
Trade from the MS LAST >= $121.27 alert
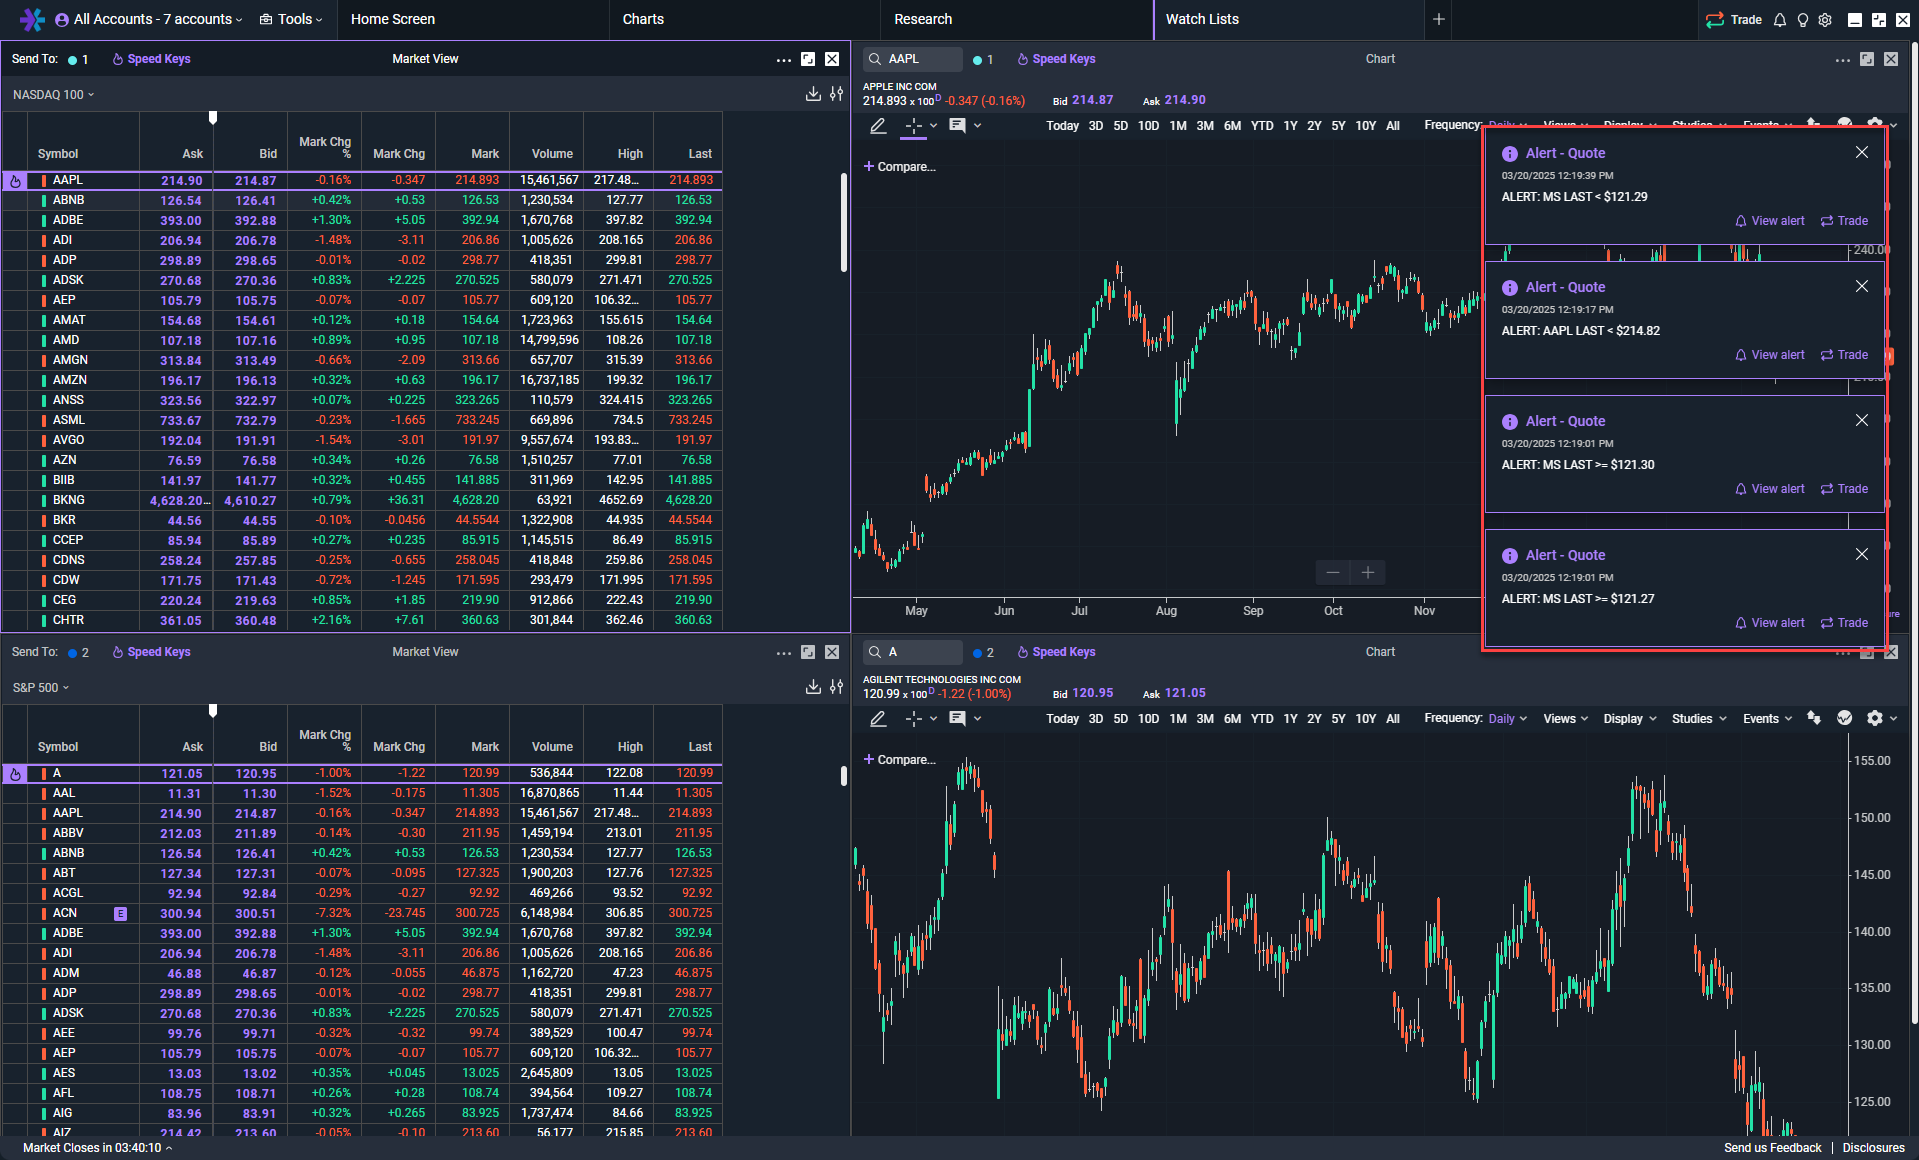pyautogui.click(x=1844, y=623)
